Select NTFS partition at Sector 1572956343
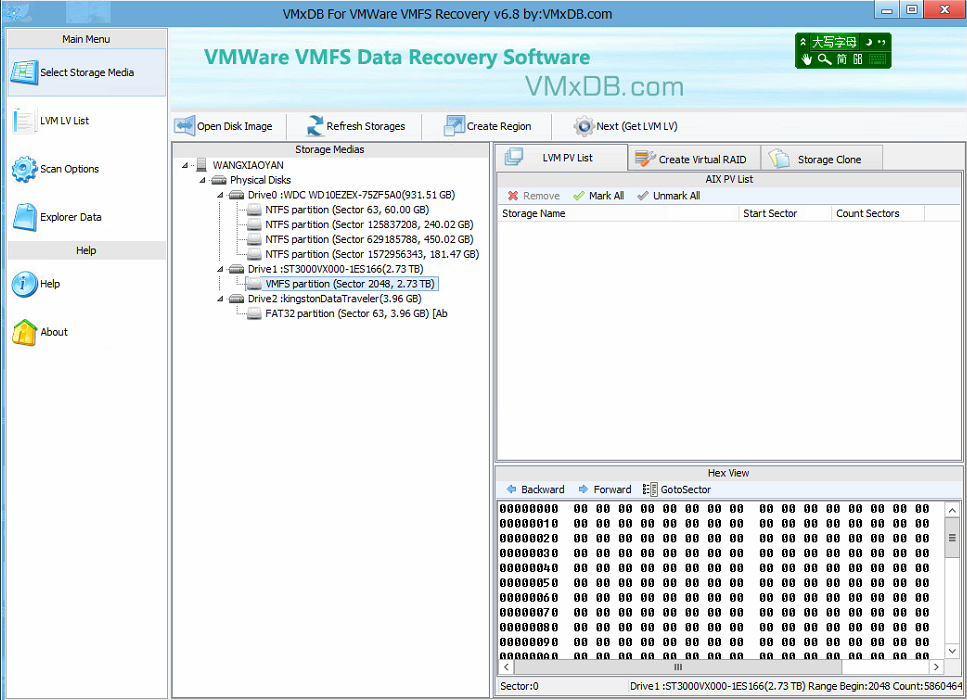 coord(372,254)
